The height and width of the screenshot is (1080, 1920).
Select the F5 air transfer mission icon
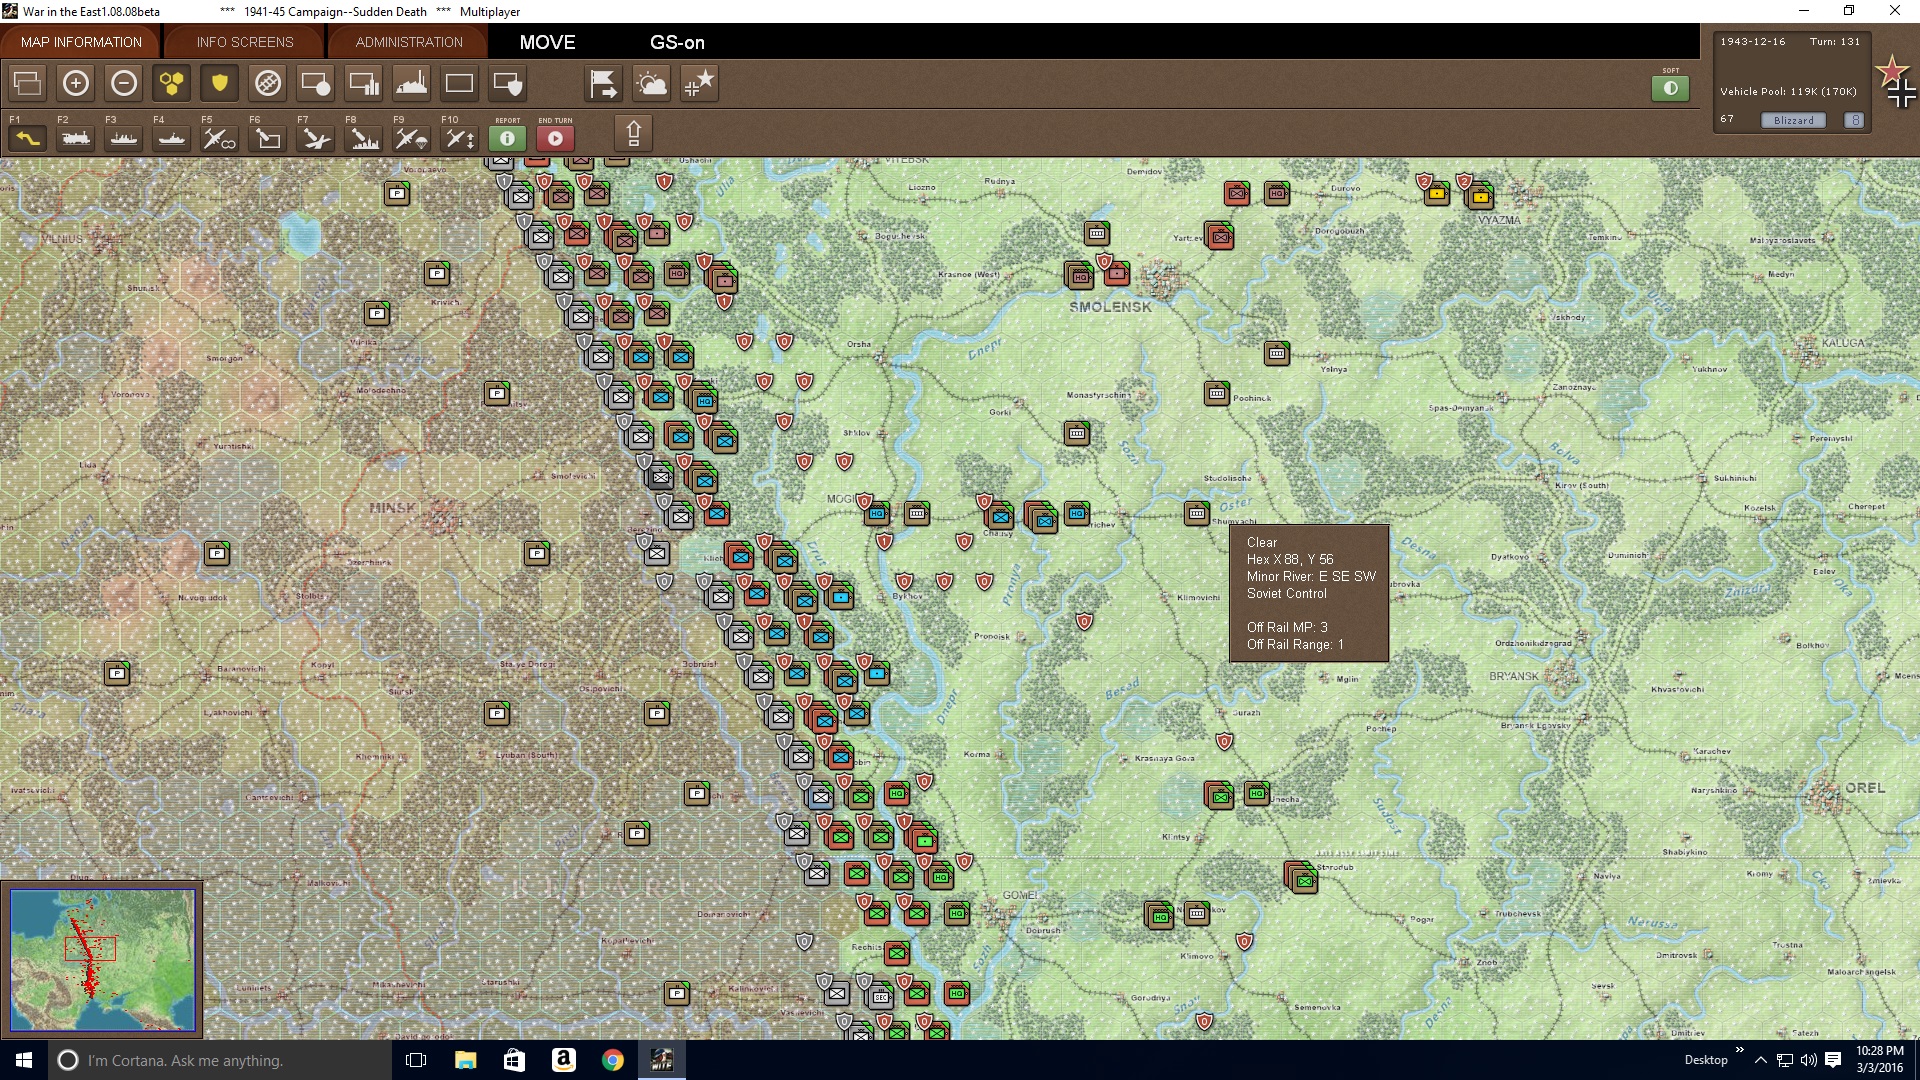[219, 138]
